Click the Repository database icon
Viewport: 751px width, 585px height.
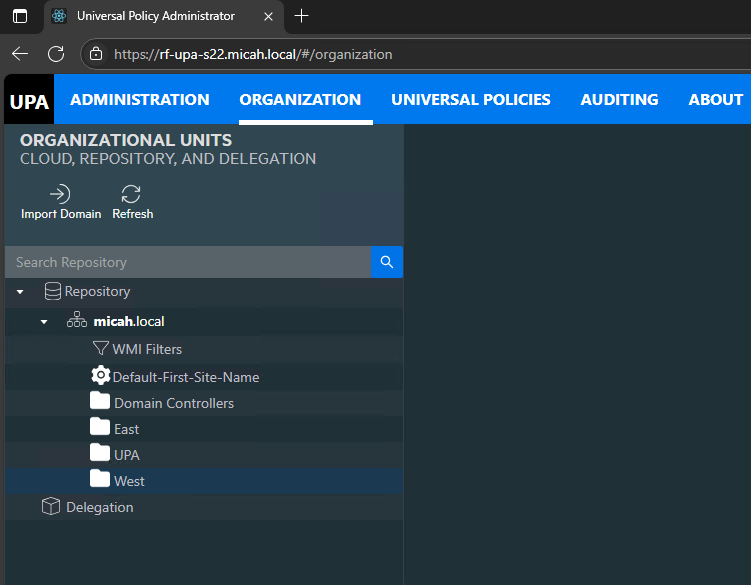point(53,292)
